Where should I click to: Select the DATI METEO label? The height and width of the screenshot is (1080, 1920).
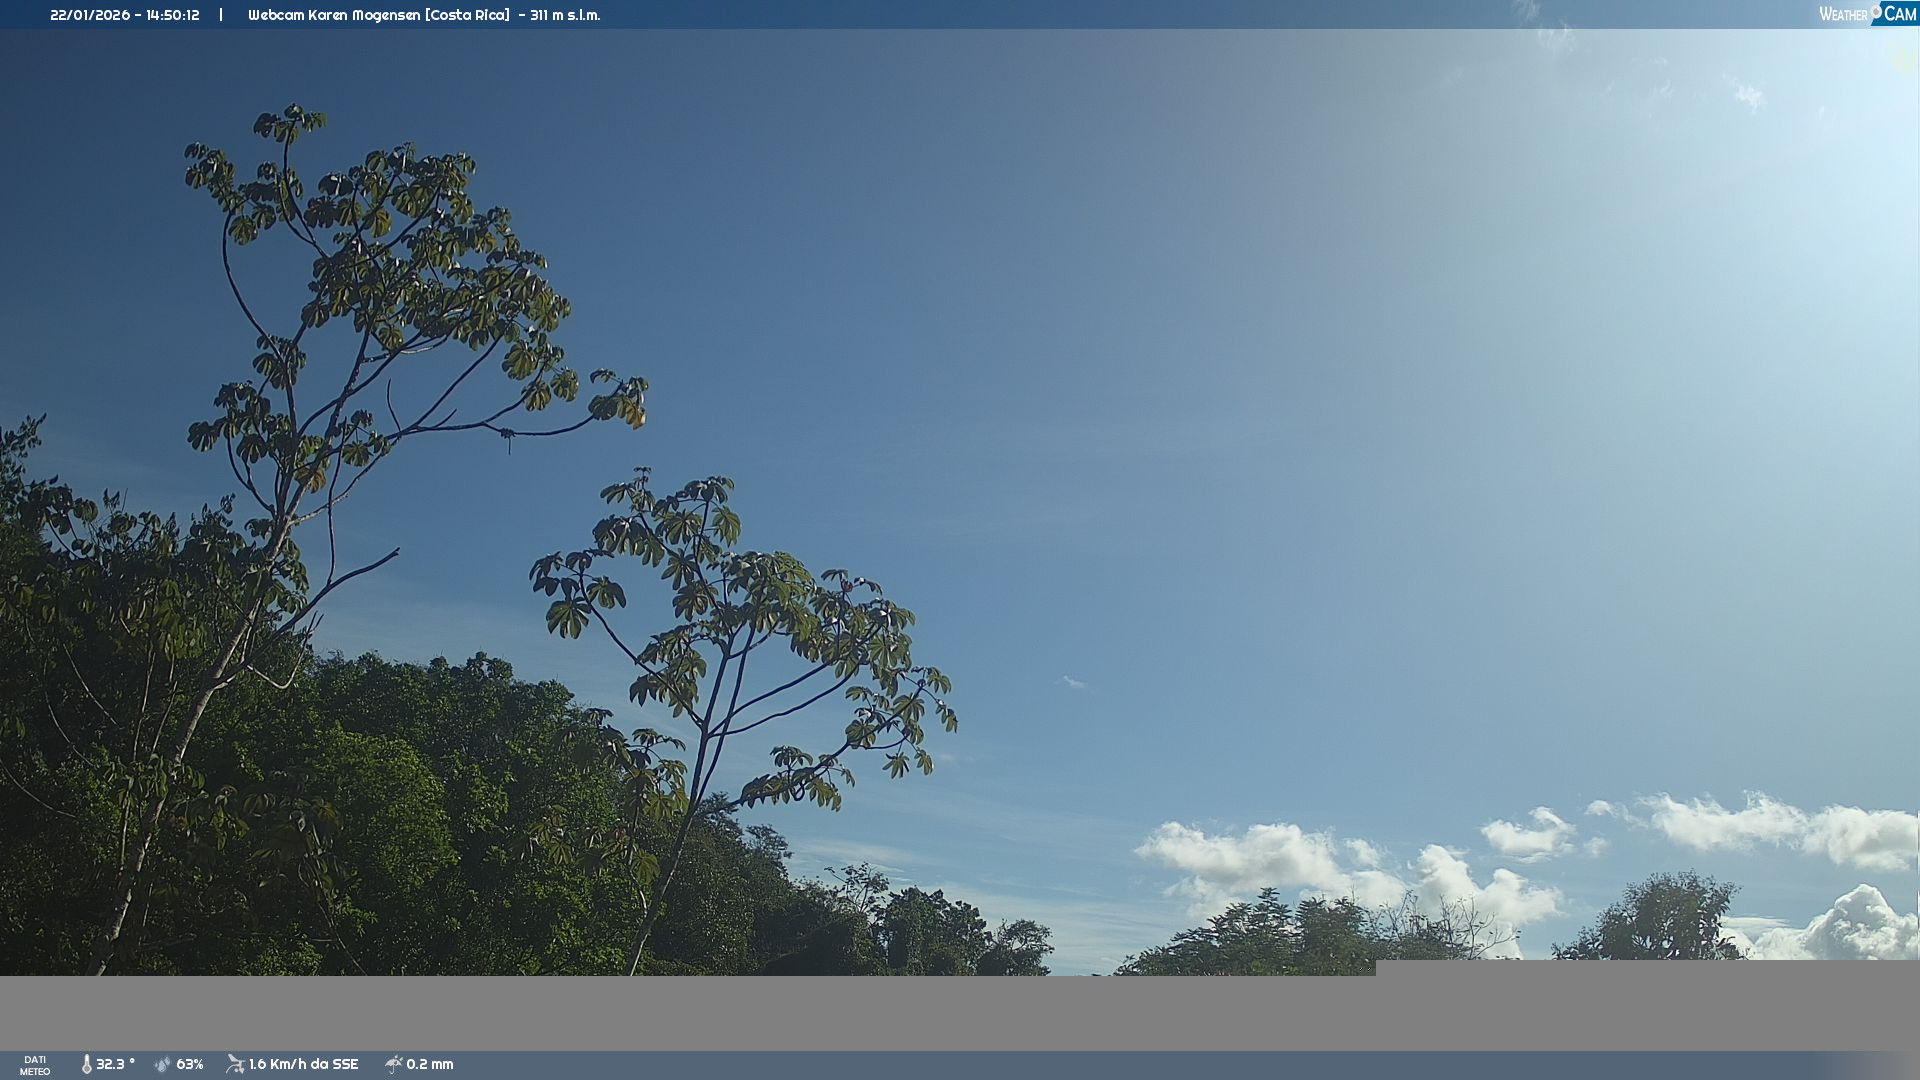tap(35, 1065)
